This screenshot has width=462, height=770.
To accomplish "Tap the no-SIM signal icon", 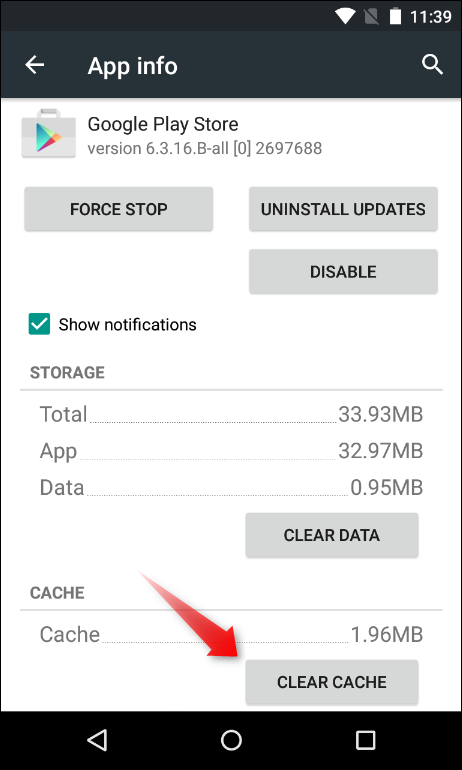I will coord(373,16).
